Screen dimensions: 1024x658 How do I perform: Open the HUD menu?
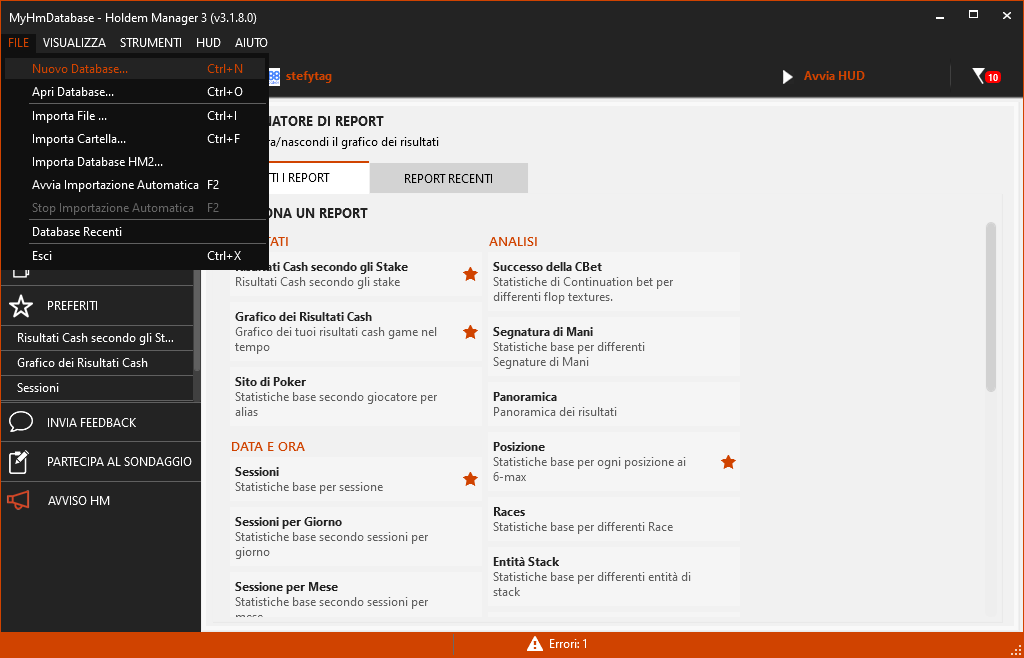[208, 42]
